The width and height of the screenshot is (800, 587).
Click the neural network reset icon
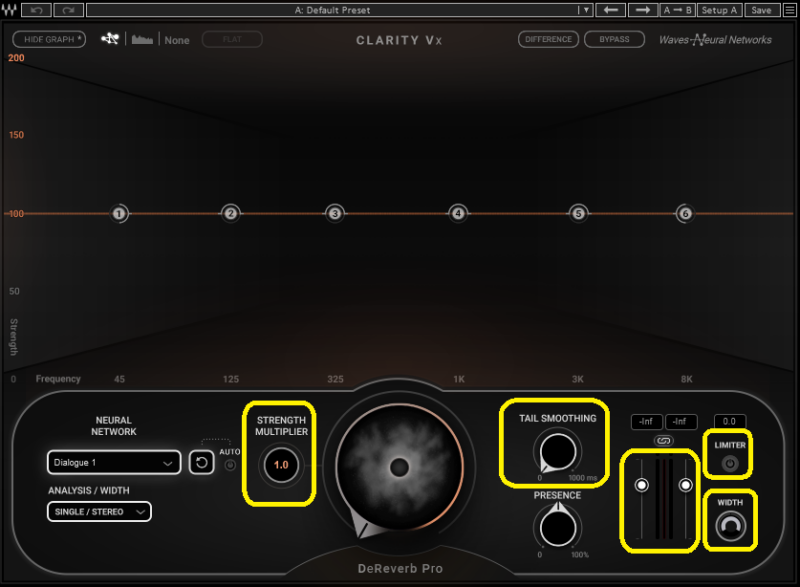tap(201, 463)
